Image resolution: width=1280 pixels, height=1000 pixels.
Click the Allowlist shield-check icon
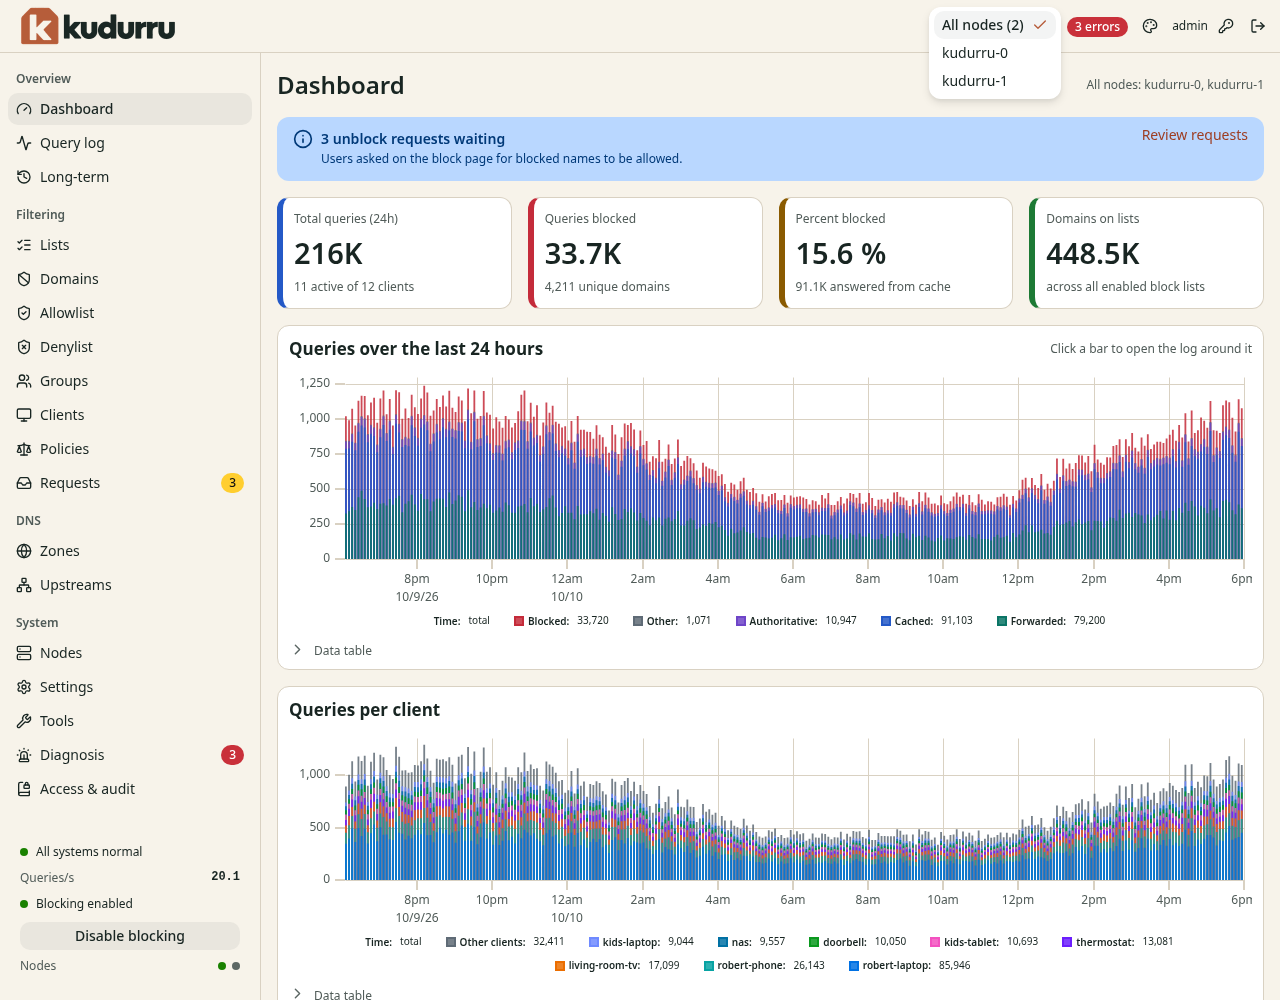pyautogui.click(x=24, y=313)
